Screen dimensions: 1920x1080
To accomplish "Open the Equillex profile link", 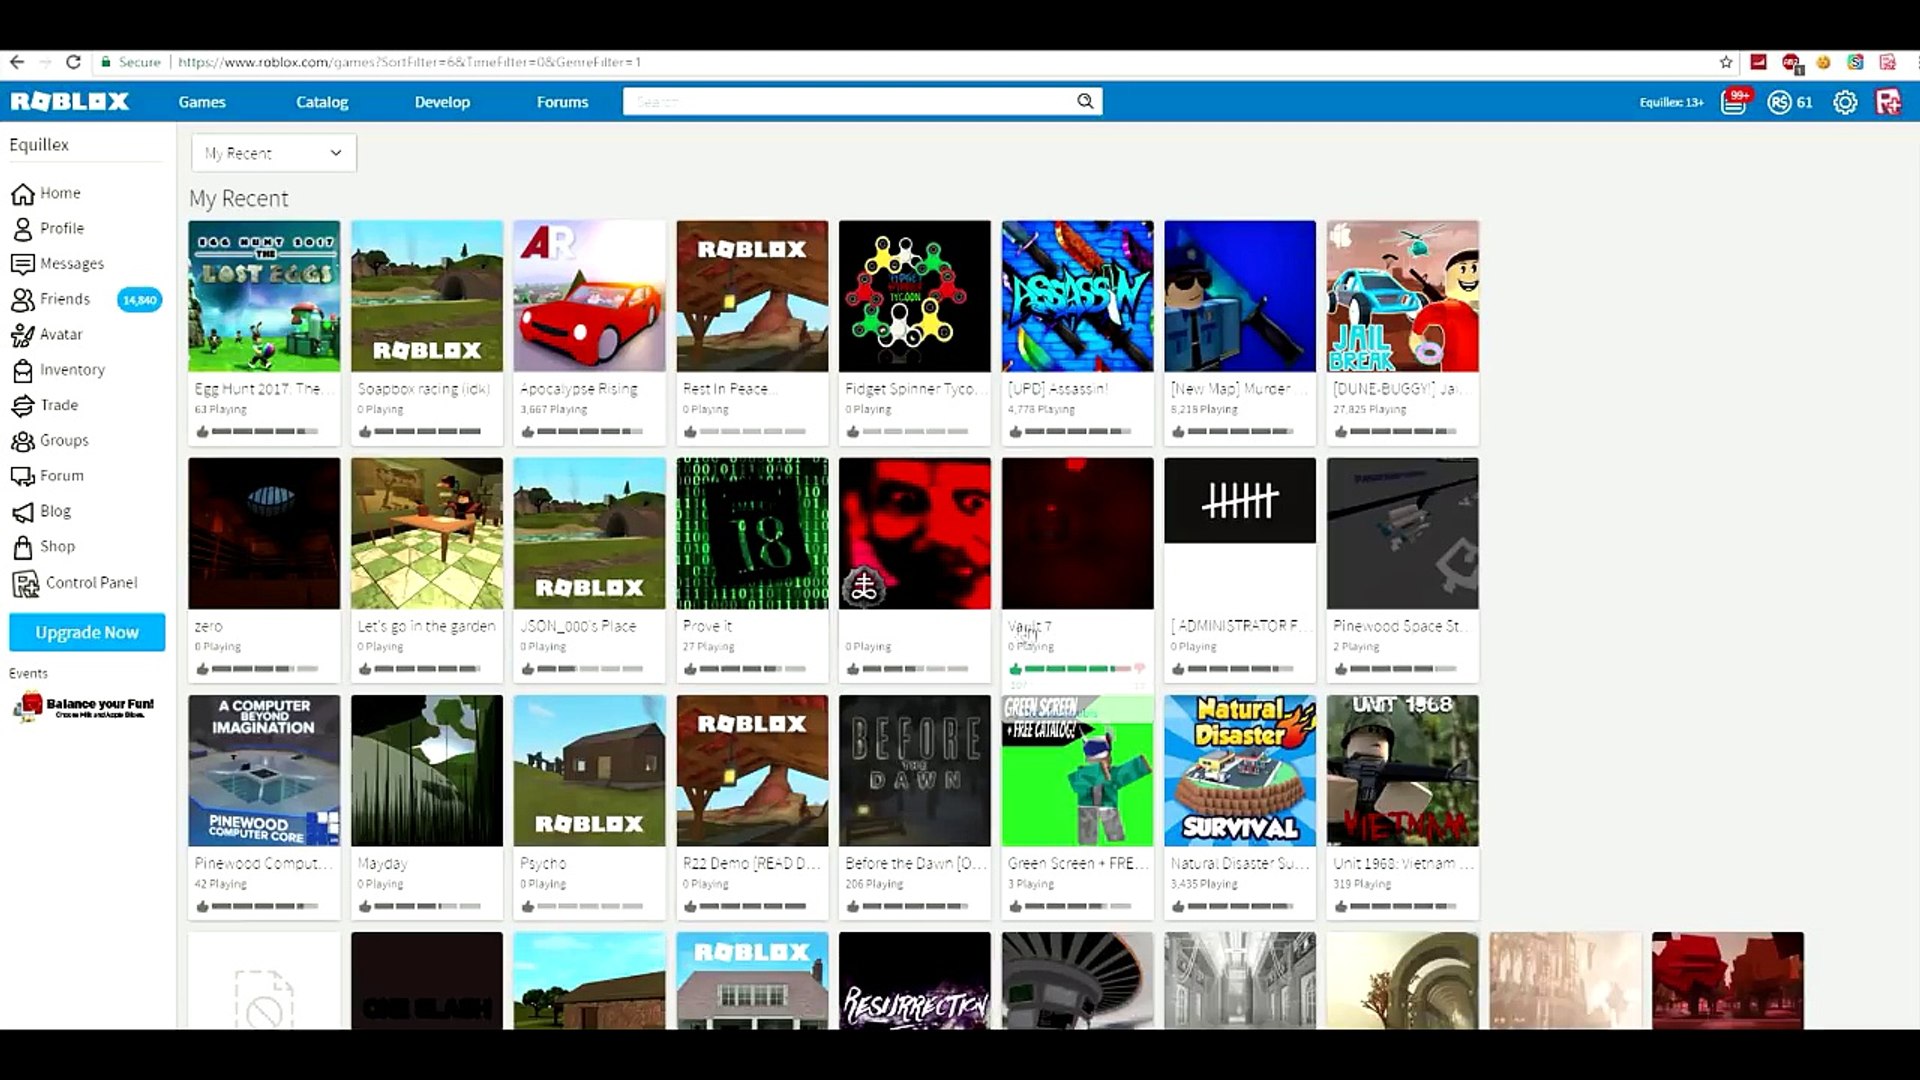I will point(39,144).
